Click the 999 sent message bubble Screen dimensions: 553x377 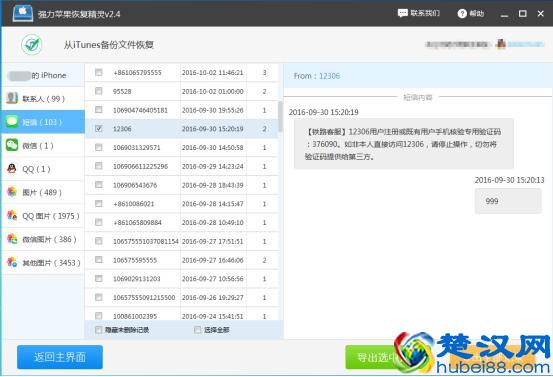point(508,201)
